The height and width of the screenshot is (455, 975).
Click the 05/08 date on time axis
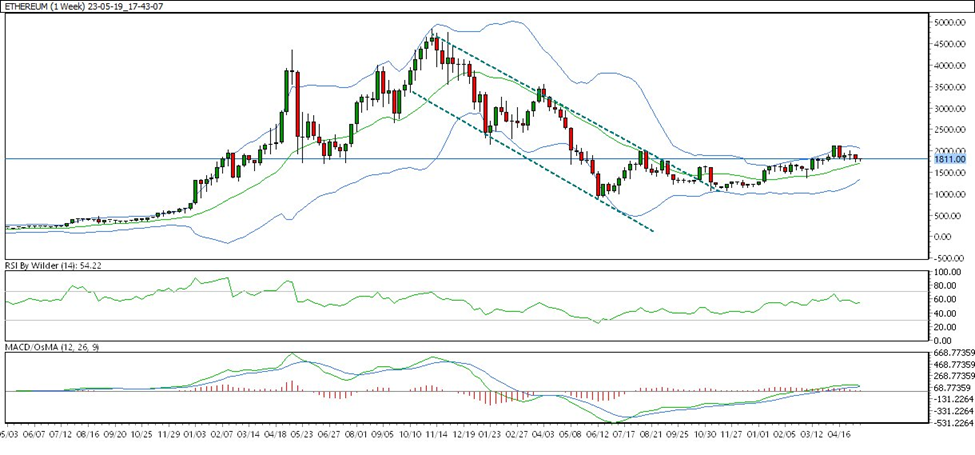[x=573, y=437]
